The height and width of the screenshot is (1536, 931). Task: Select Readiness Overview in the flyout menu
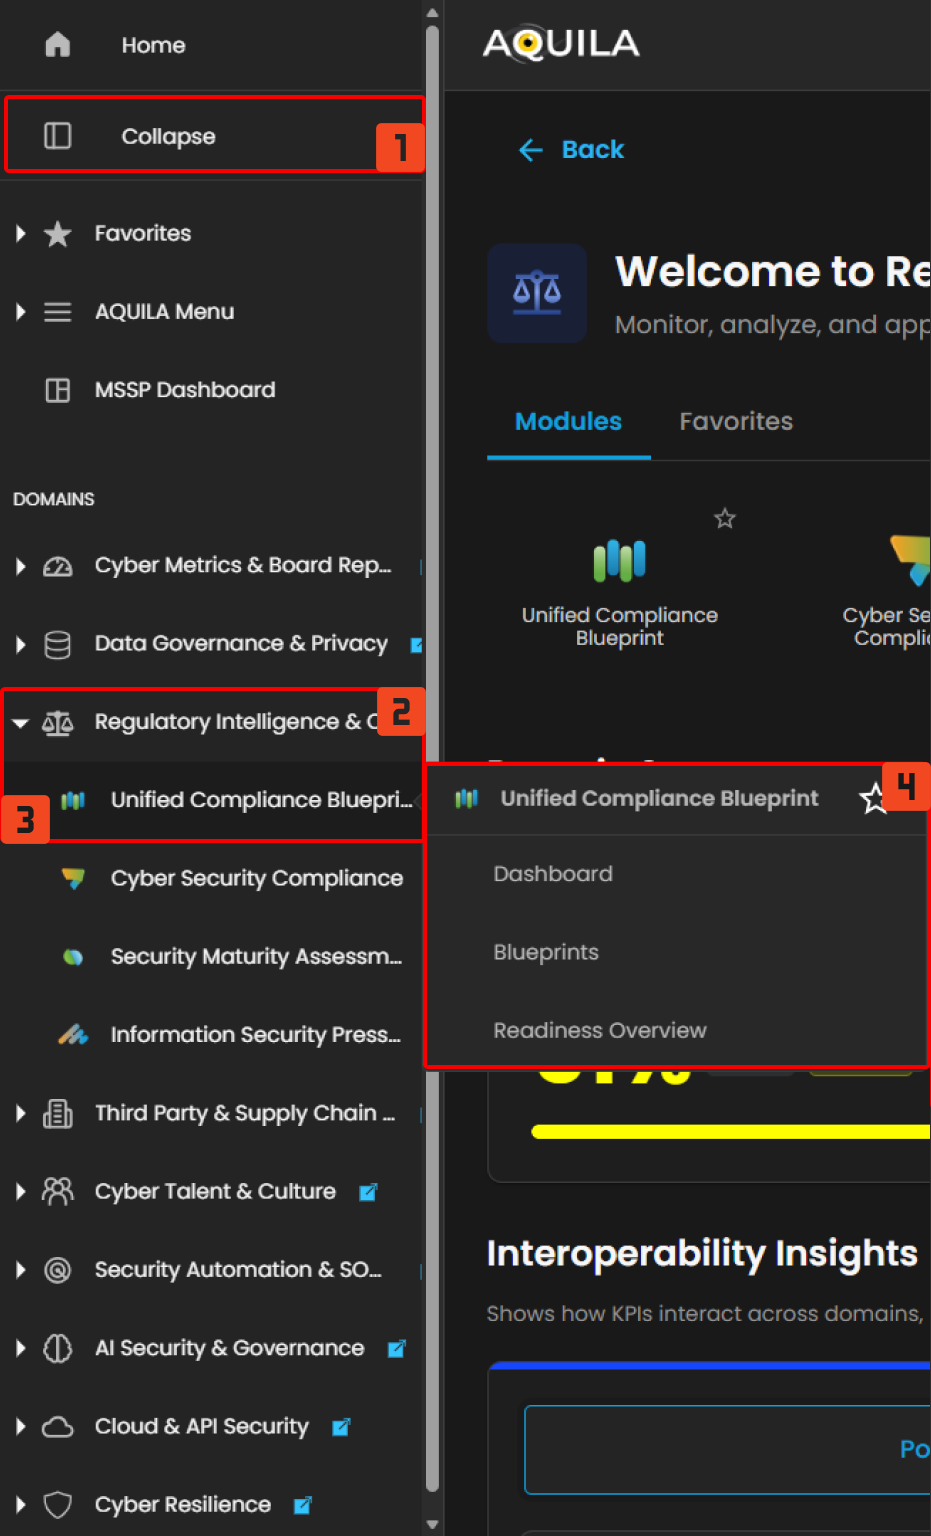[600, 1030]
